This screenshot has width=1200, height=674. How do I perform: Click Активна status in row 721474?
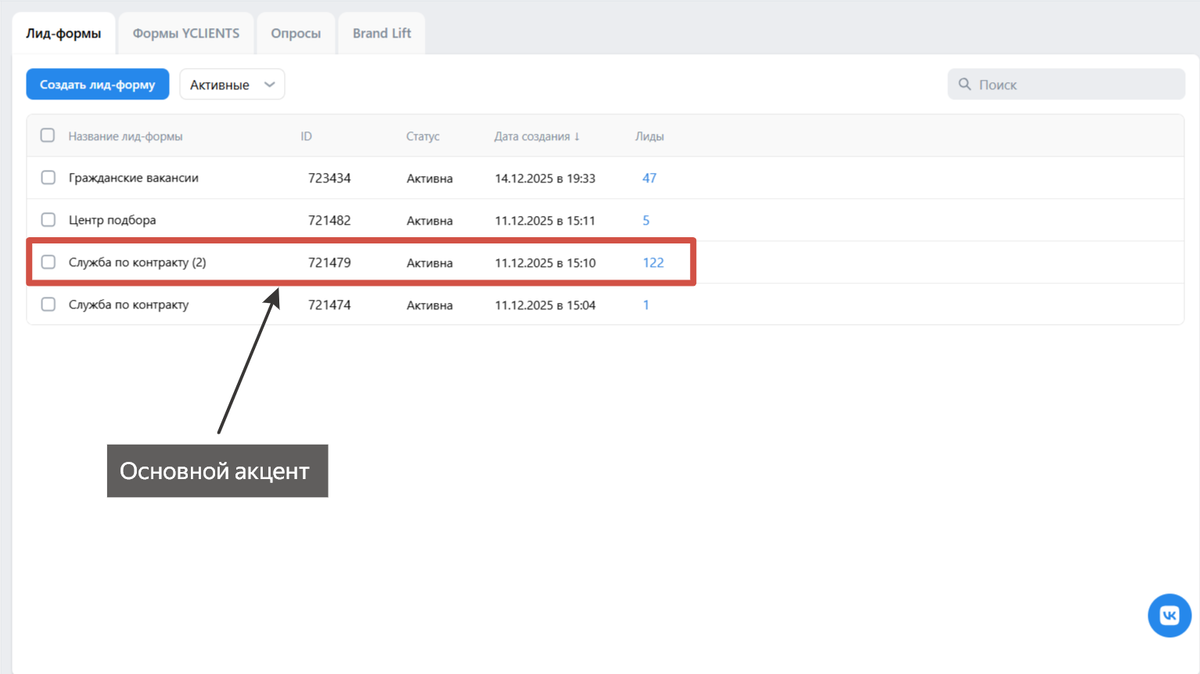(x=429, y=304)
